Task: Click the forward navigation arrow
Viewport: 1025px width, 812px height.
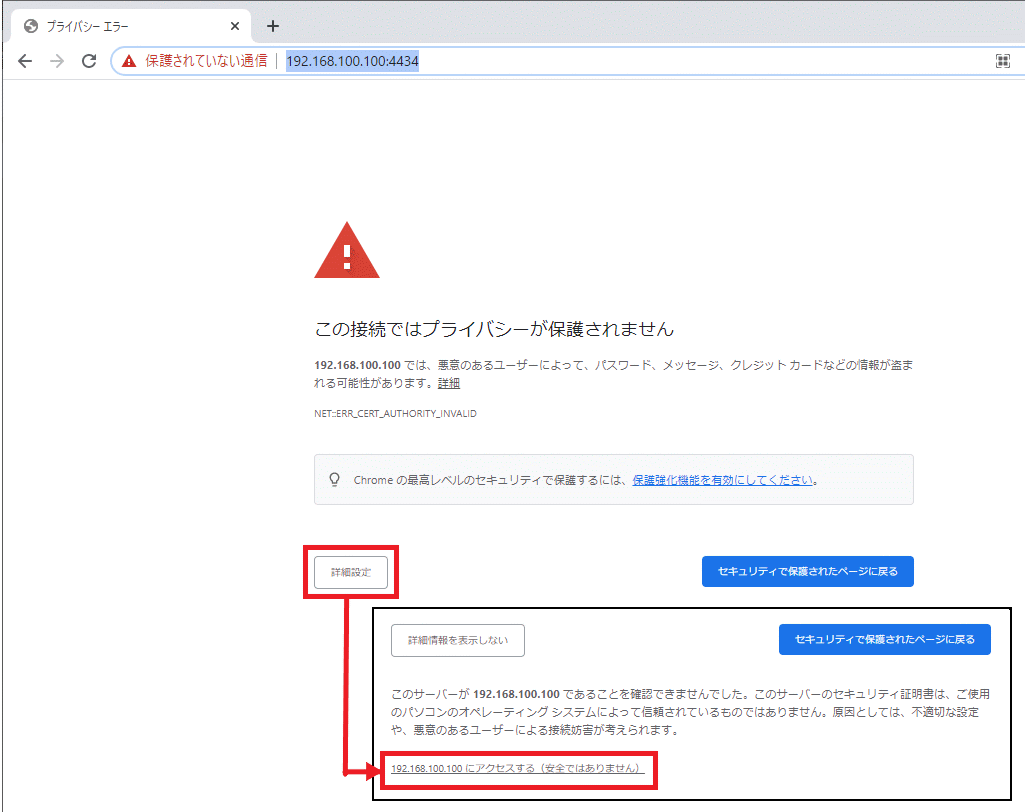Action: pyautogui.click(x=57, y=61)
